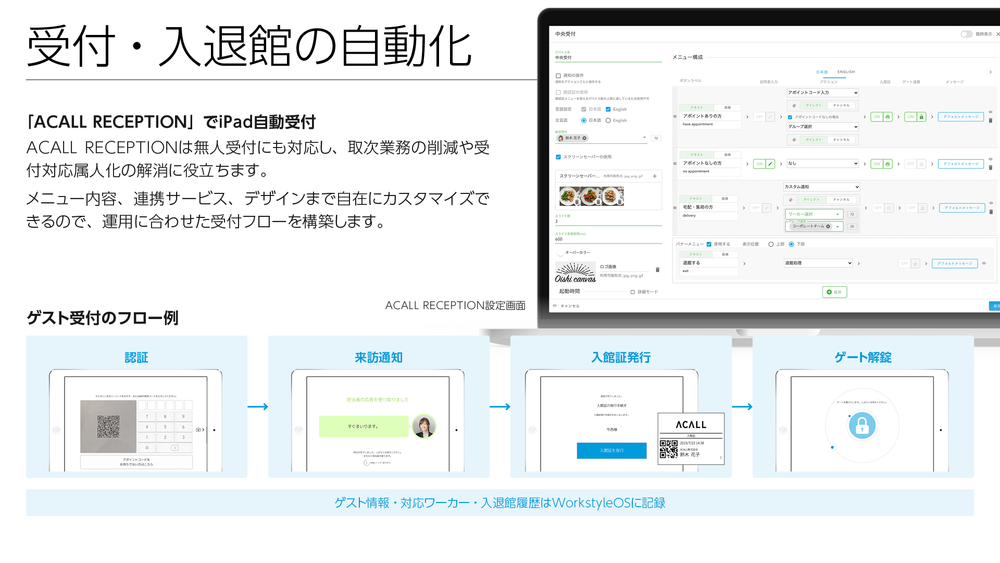
Task: Open the カスタム通知 action dropdown
Action: pyautogui.click(x=823, y=187)
